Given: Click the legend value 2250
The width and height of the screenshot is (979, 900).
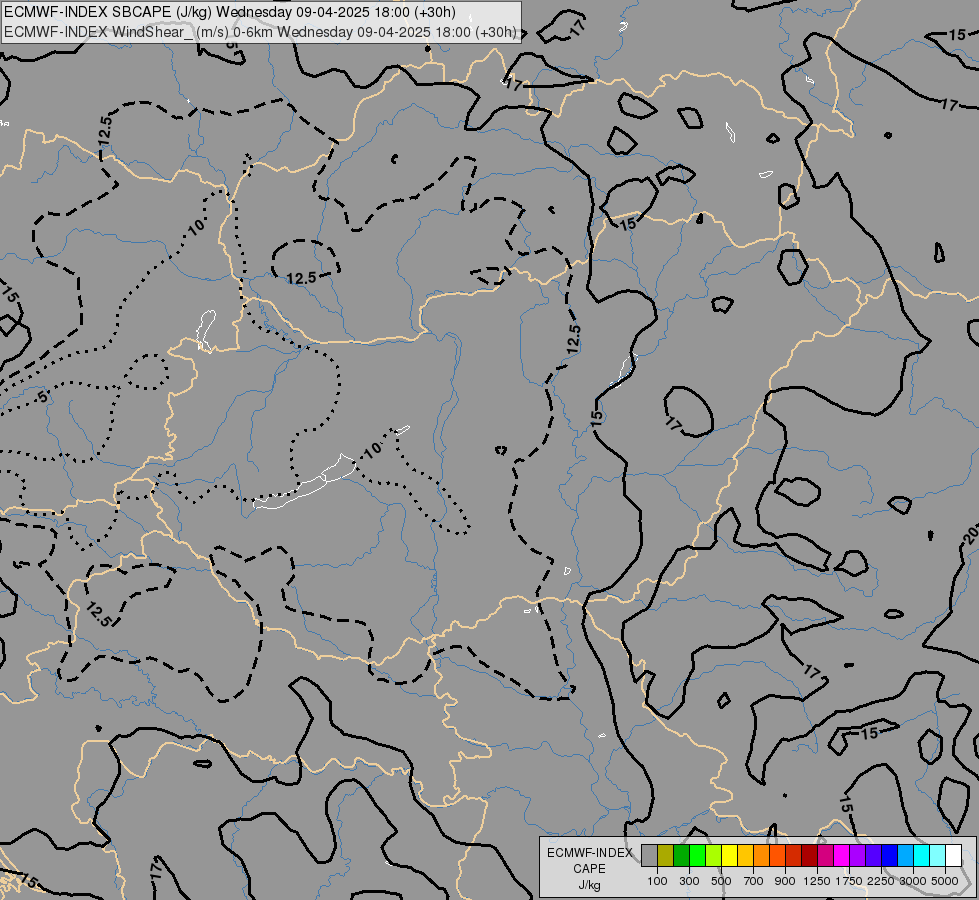Looking at the screenshot, I should [881, 881].
